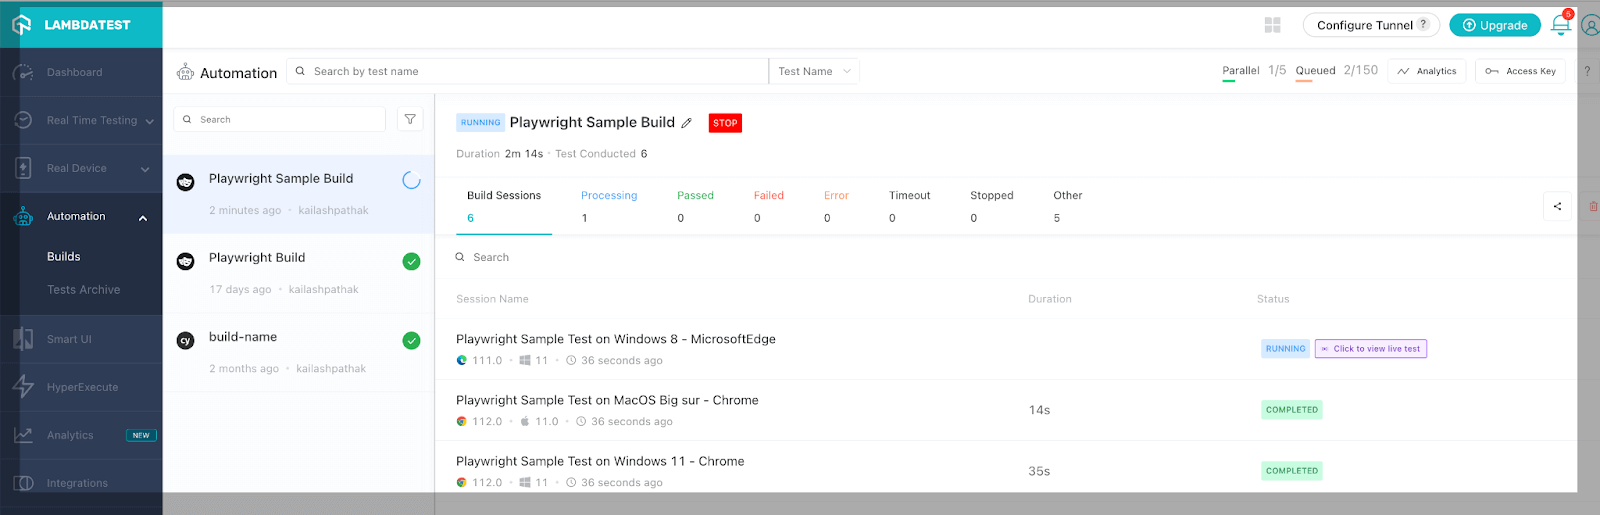This screenshot has height=515, width=1600.
Task: Stop the running Playwright Sample Build
Action: 725,123
